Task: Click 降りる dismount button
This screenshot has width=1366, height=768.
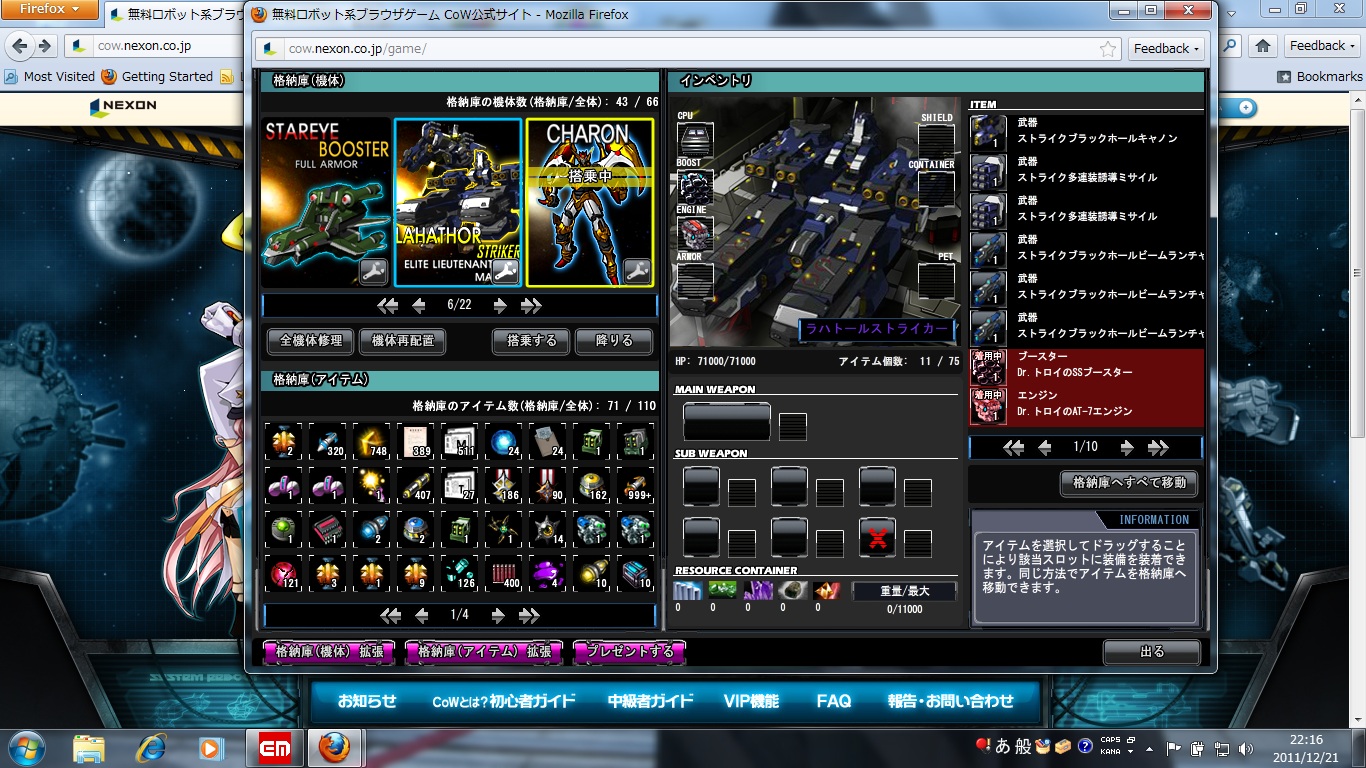Action: 614,341
